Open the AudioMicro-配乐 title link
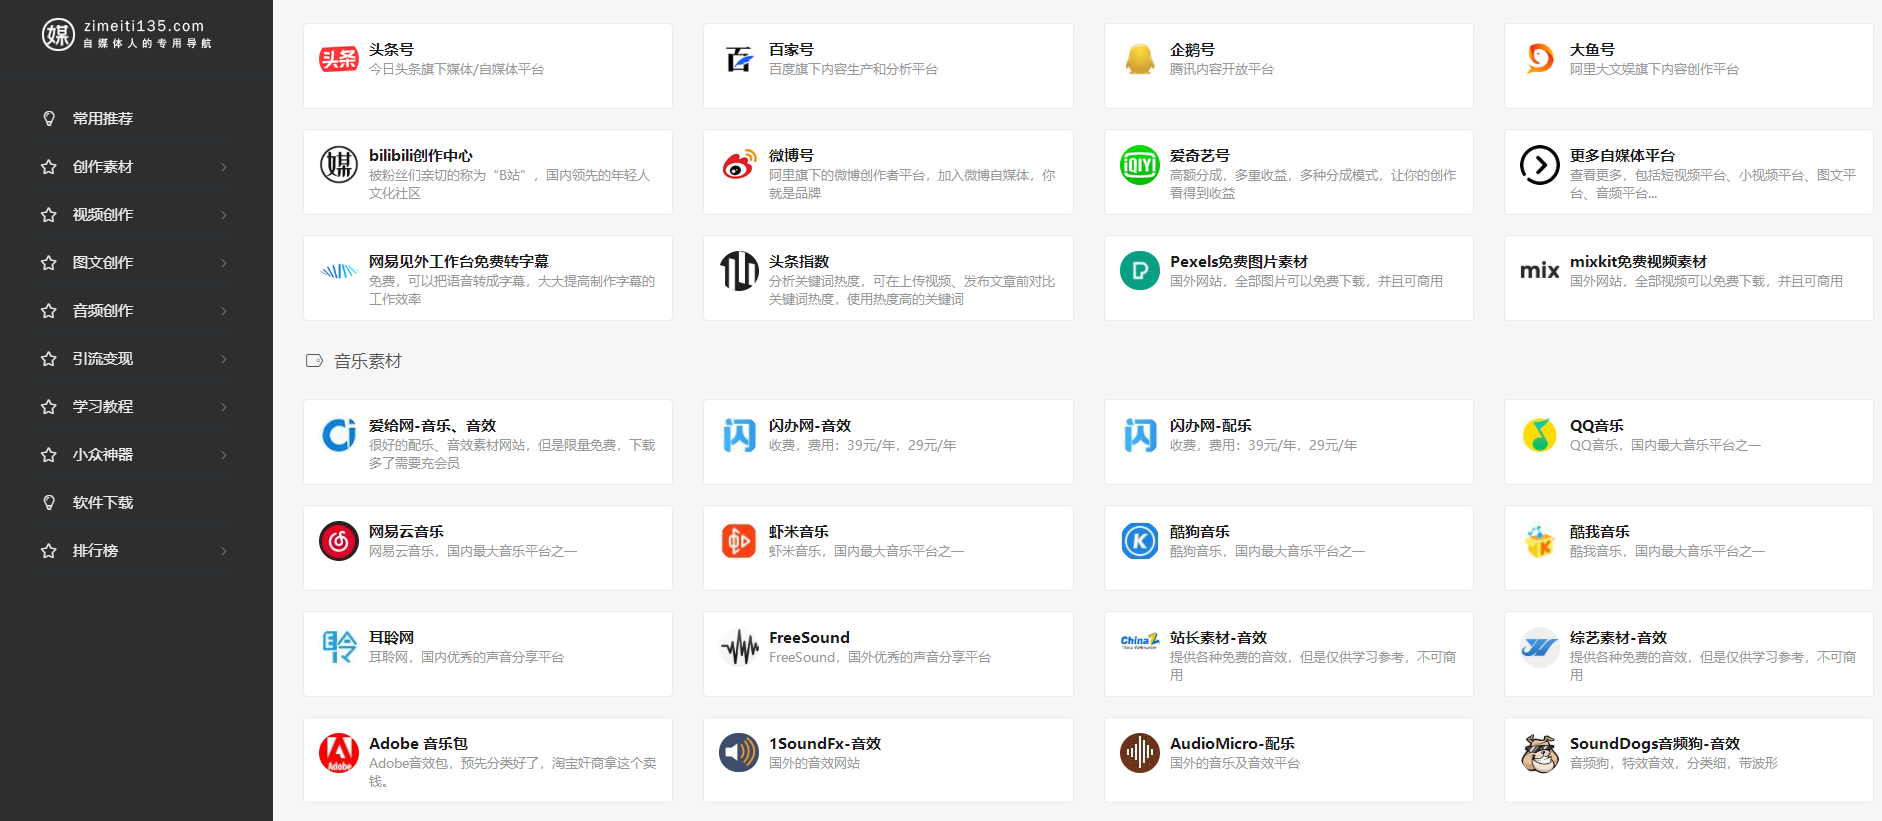Screen dimensions: 1882x821 pyautogui.click(x=1232, y=743)
